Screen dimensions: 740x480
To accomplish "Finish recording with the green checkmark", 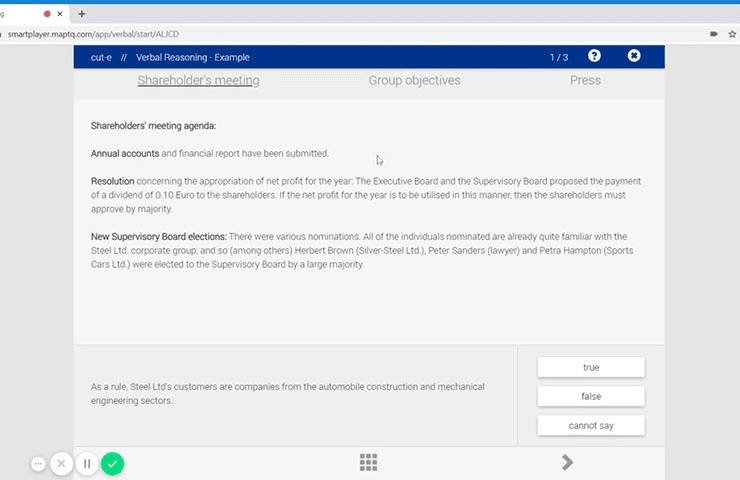I will click(x=113, y=464).
